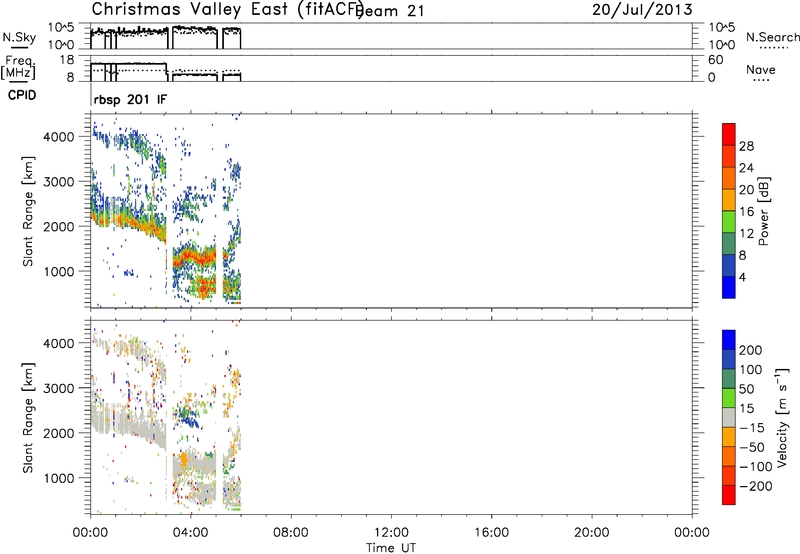Click the '12:00' time axis tick label

click(391, 533)
